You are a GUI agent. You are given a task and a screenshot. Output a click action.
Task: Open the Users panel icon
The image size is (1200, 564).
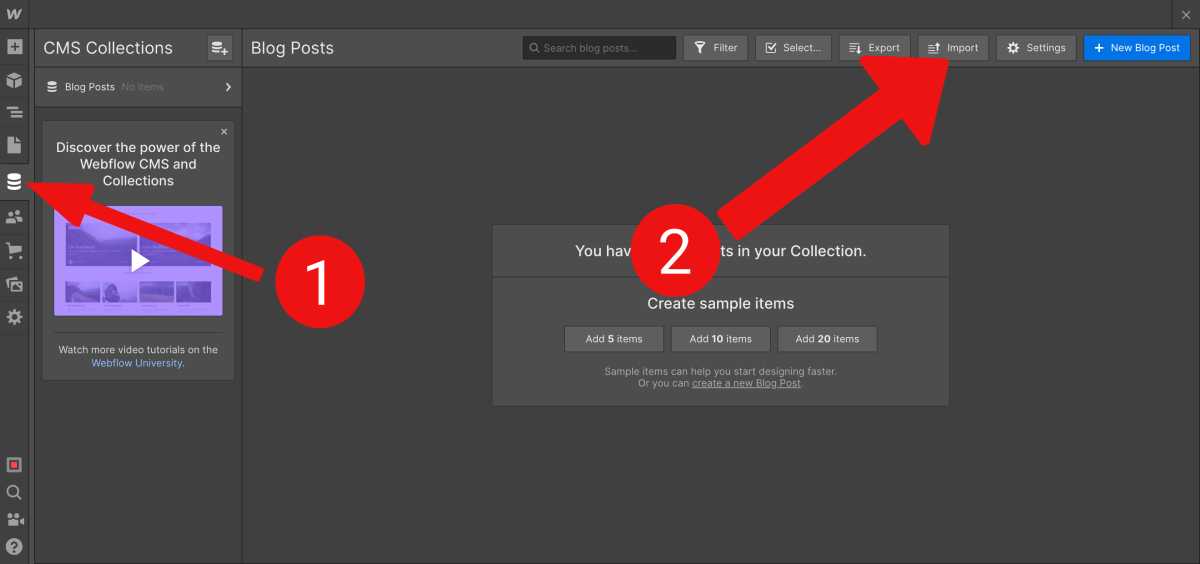point(14,217)
